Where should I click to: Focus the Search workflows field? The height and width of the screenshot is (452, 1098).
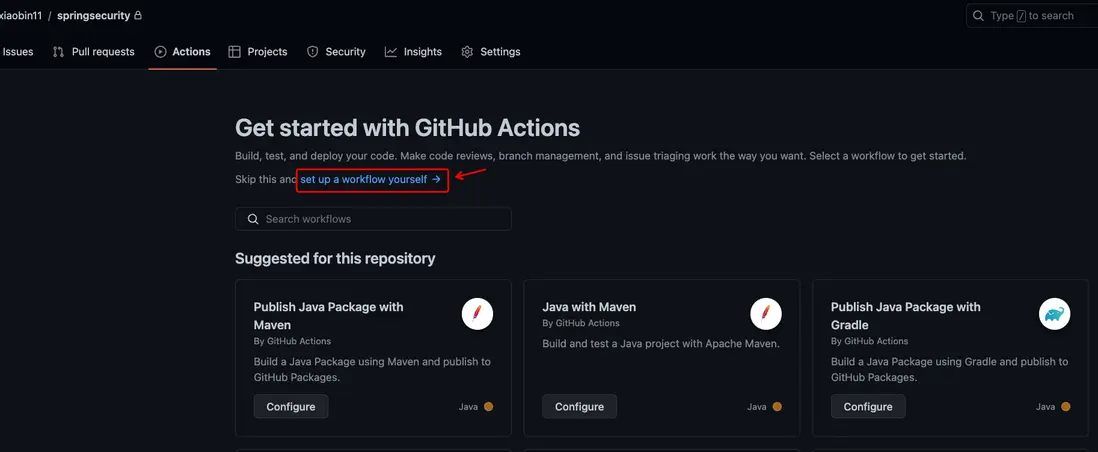click(x=380, y=219)
